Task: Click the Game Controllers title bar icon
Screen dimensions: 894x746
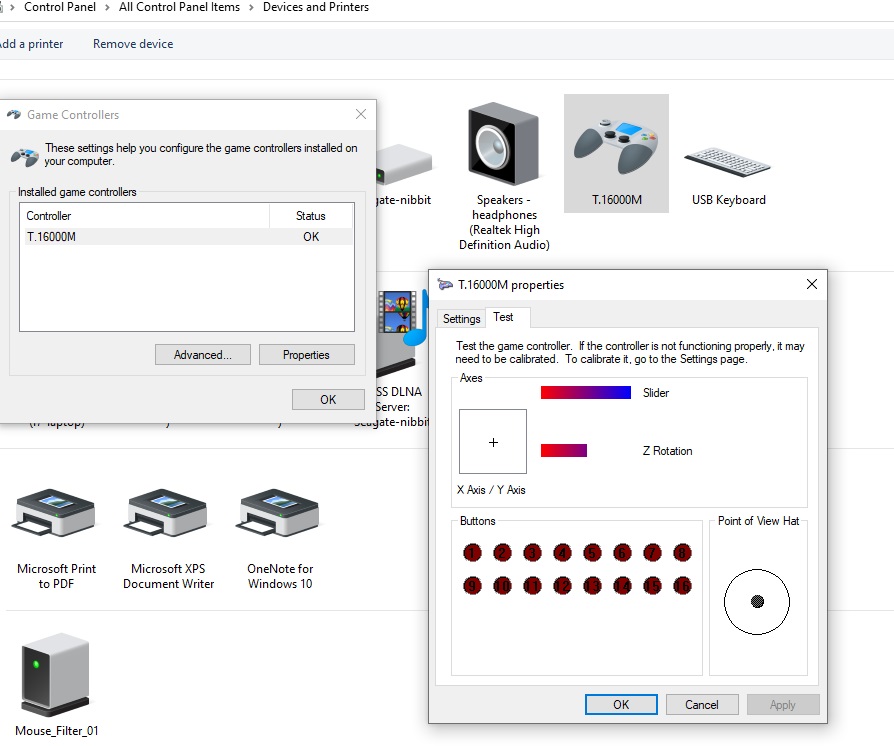Action: 14,115
